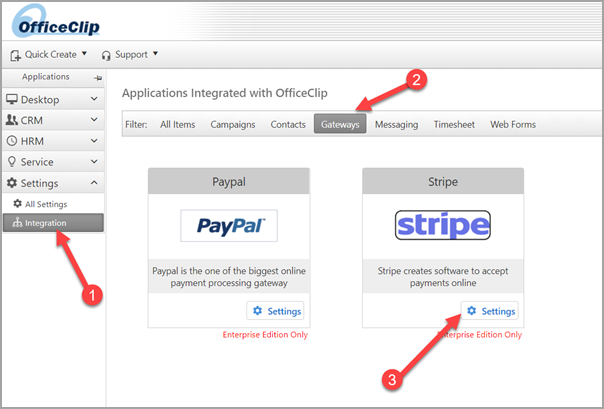Click the Service lightbulb icon

(12, 162)
